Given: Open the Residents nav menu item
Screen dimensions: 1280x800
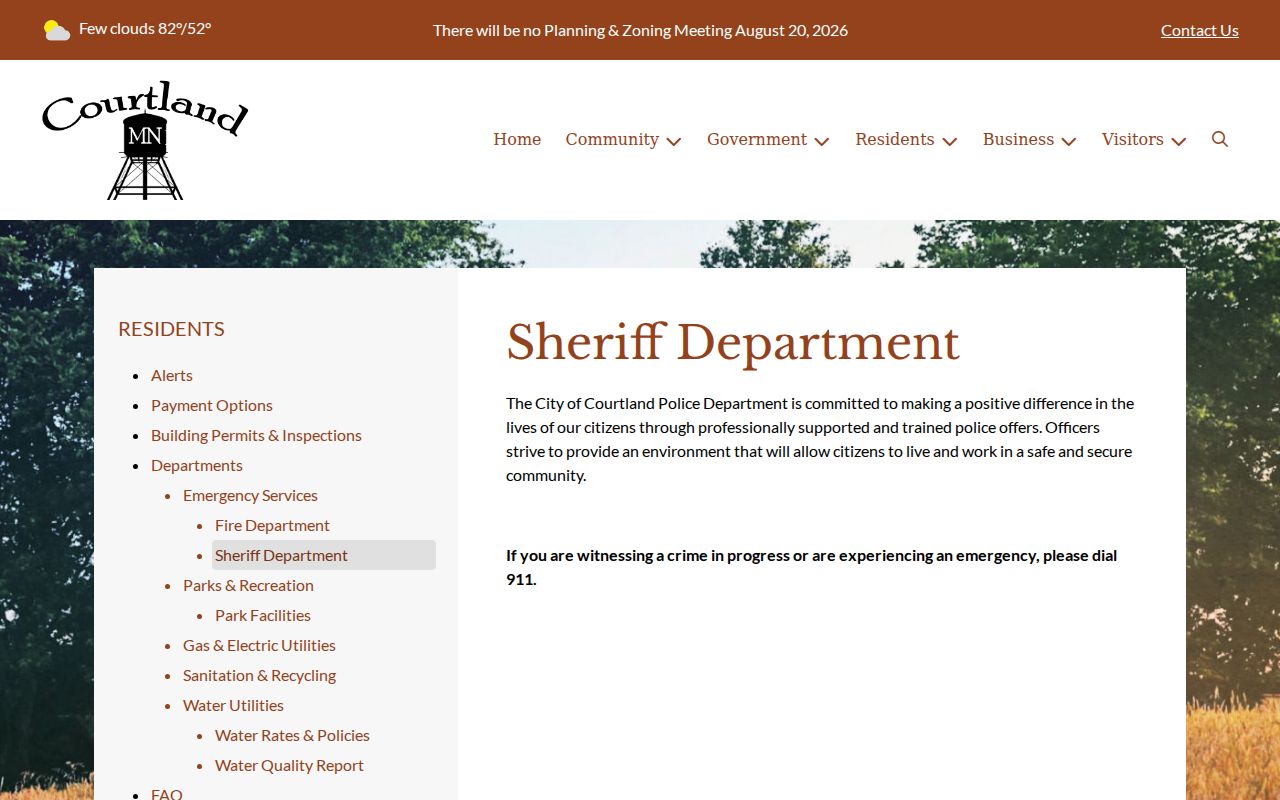Looking at the screenshot, I should click(x=895, y=139).
